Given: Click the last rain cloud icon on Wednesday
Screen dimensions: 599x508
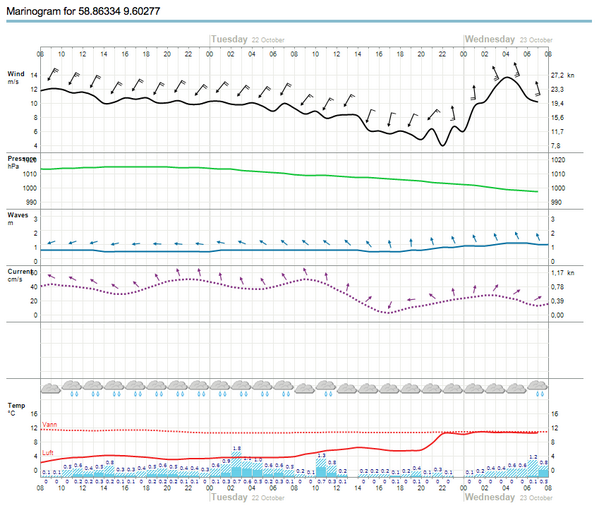Looking at the screenshot, I should tap(537, 387).
